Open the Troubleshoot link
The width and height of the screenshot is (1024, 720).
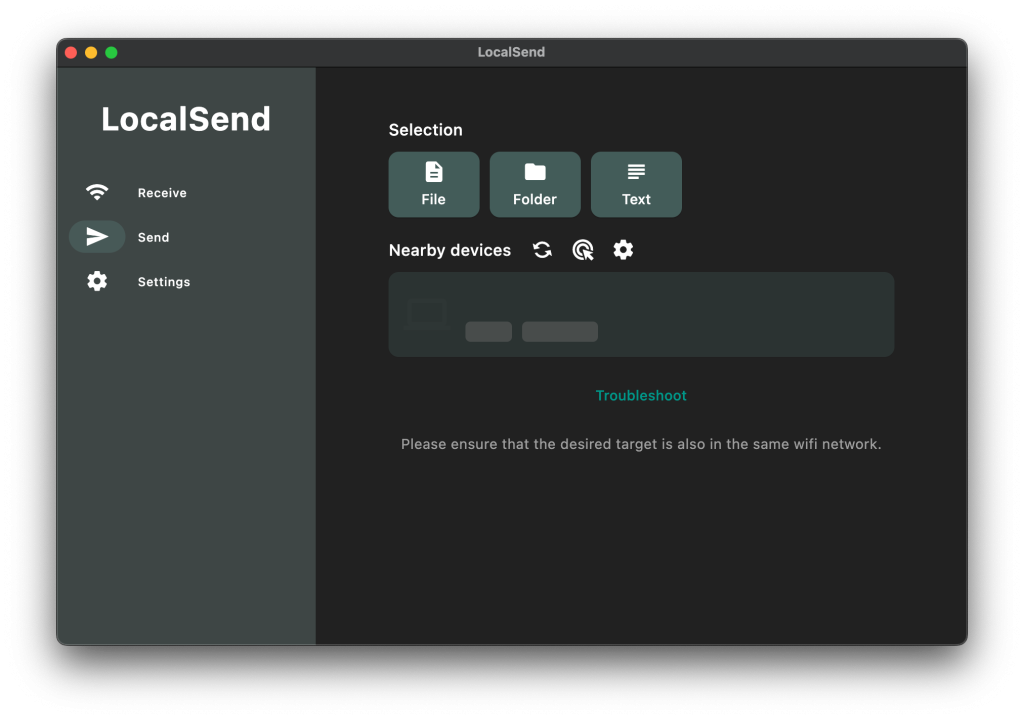641,395
